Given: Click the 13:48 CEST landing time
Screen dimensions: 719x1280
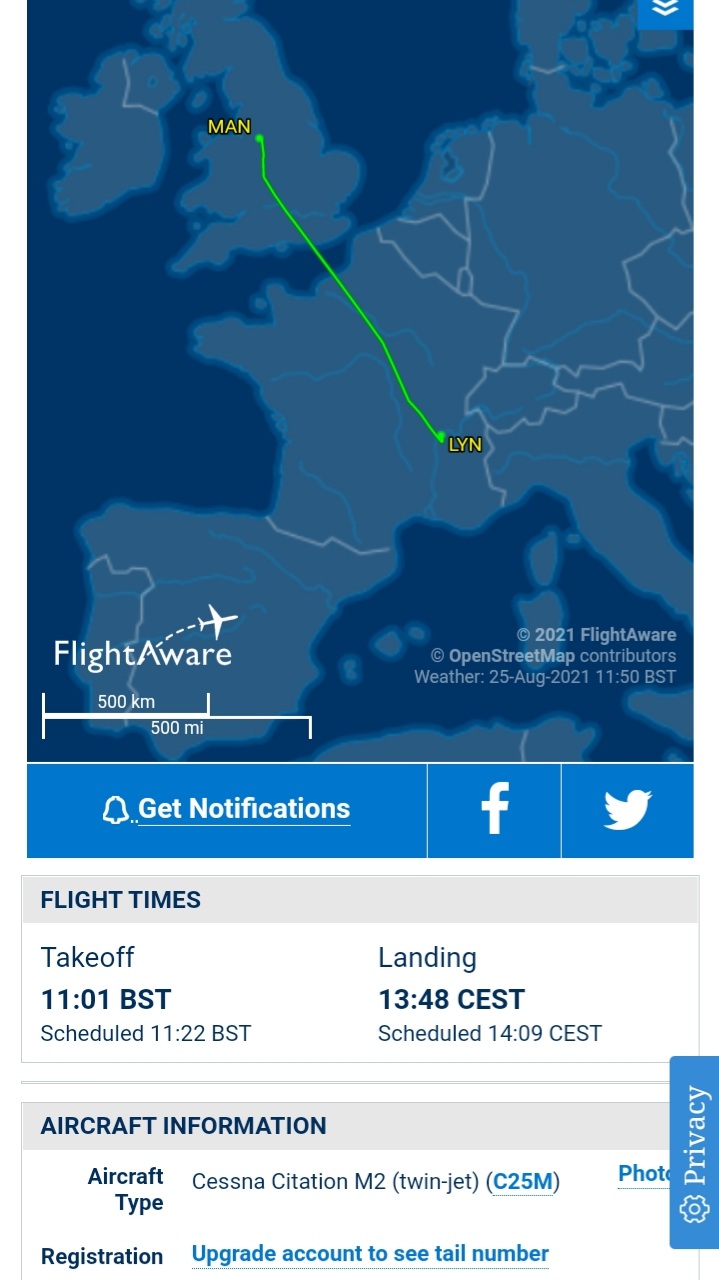Looking at the screenshot, I should click(451, 999).
